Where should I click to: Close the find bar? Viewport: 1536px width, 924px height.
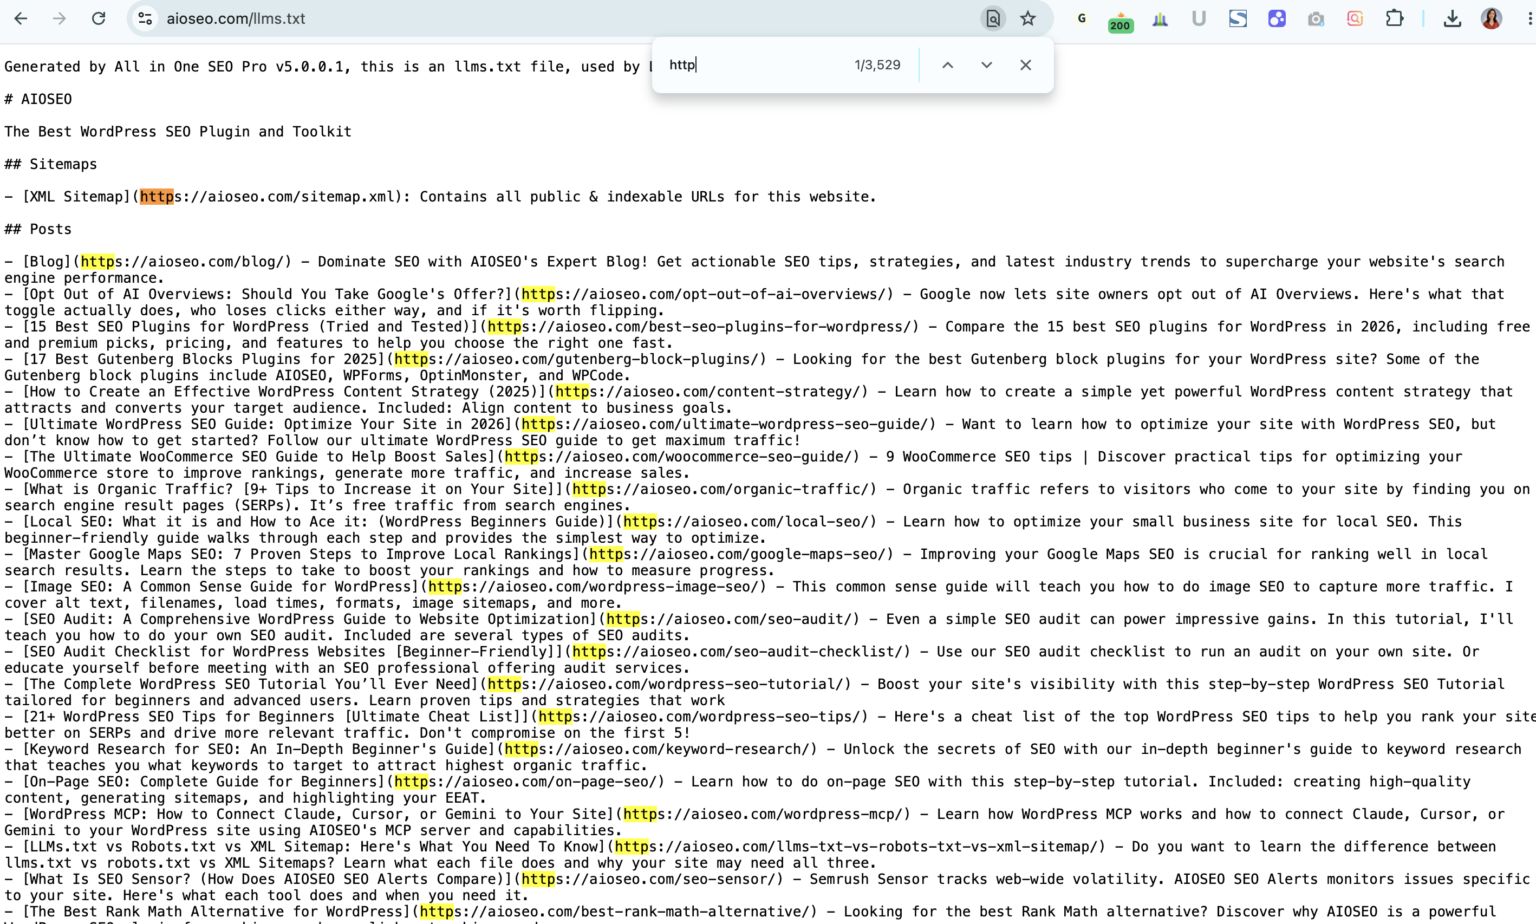(x=1026, y=65)
